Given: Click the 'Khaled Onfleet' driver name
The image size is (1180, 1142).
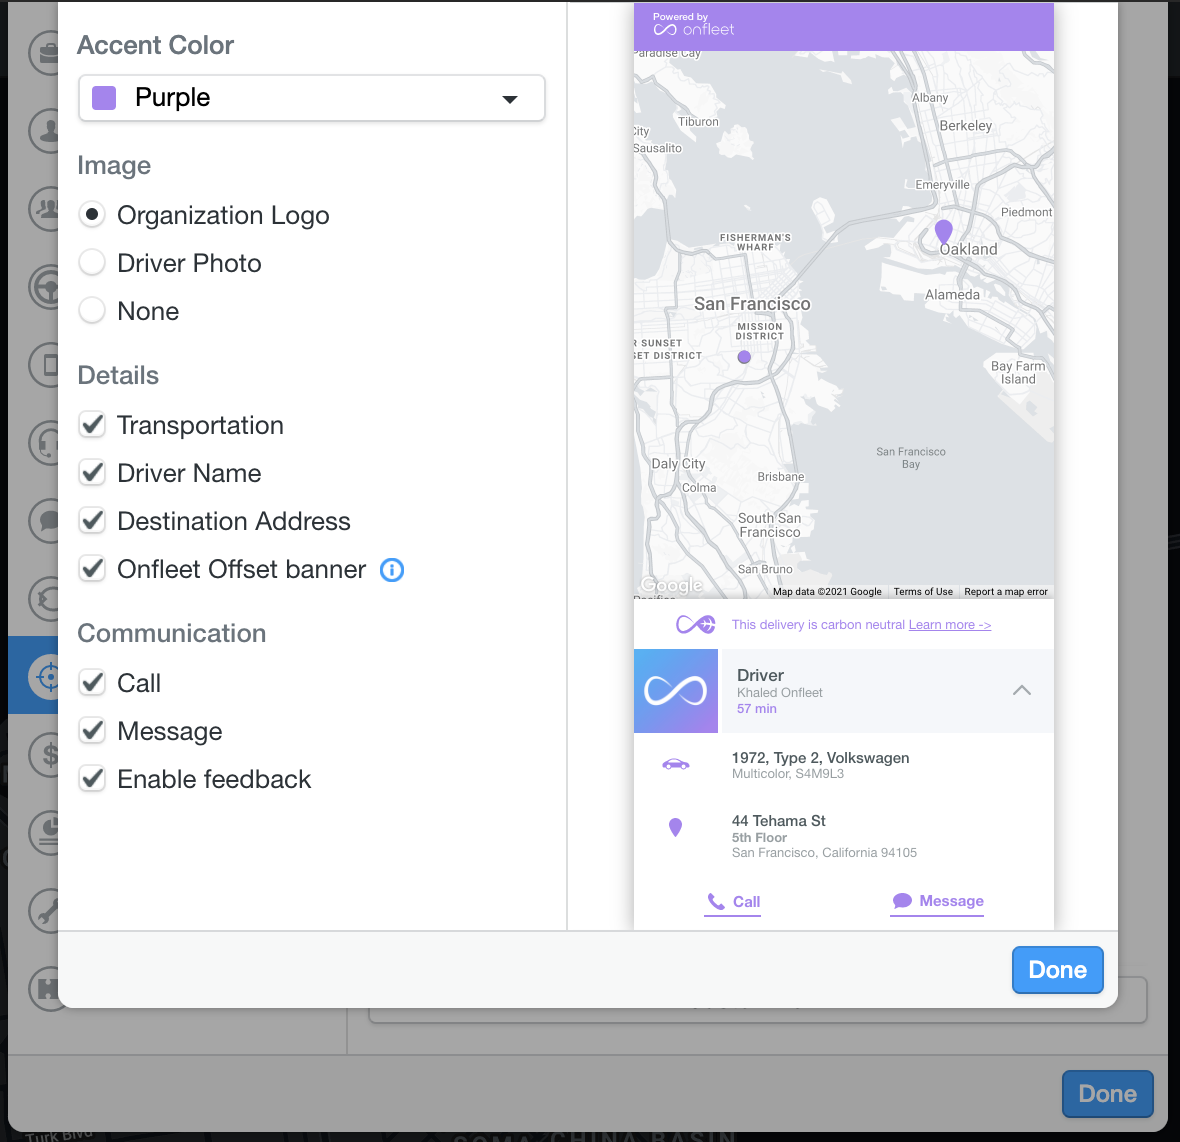Looking at the screenshot, I should [x=780, y=693].
